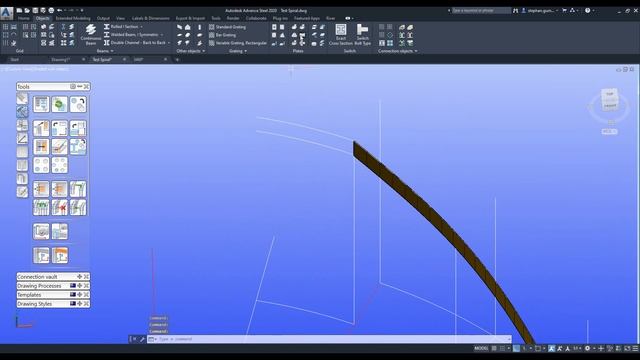Expand the Grating panel dropdown
Viewport: 640px width, 360px height.
[x=238, y=51]
